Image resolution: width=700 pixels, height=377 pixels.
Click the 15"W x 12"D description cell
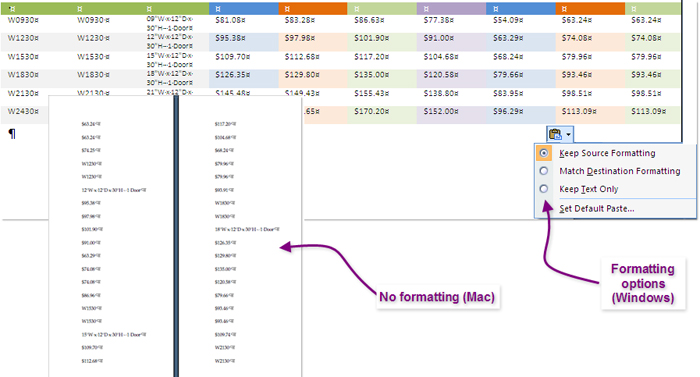pos(170,60)
